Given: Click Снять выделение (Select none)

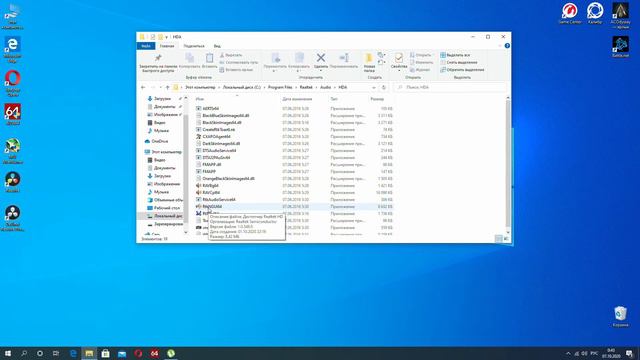Looking at the screenshot, I should point(459,62).
